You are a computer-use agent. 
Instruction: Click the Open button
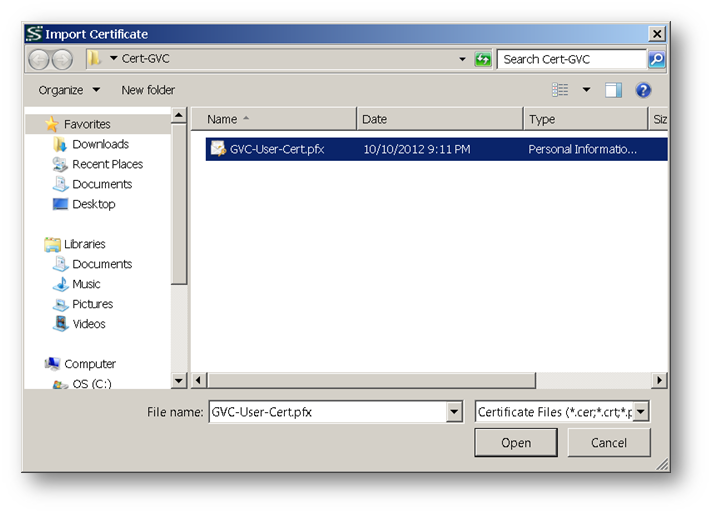coord(516,443)
